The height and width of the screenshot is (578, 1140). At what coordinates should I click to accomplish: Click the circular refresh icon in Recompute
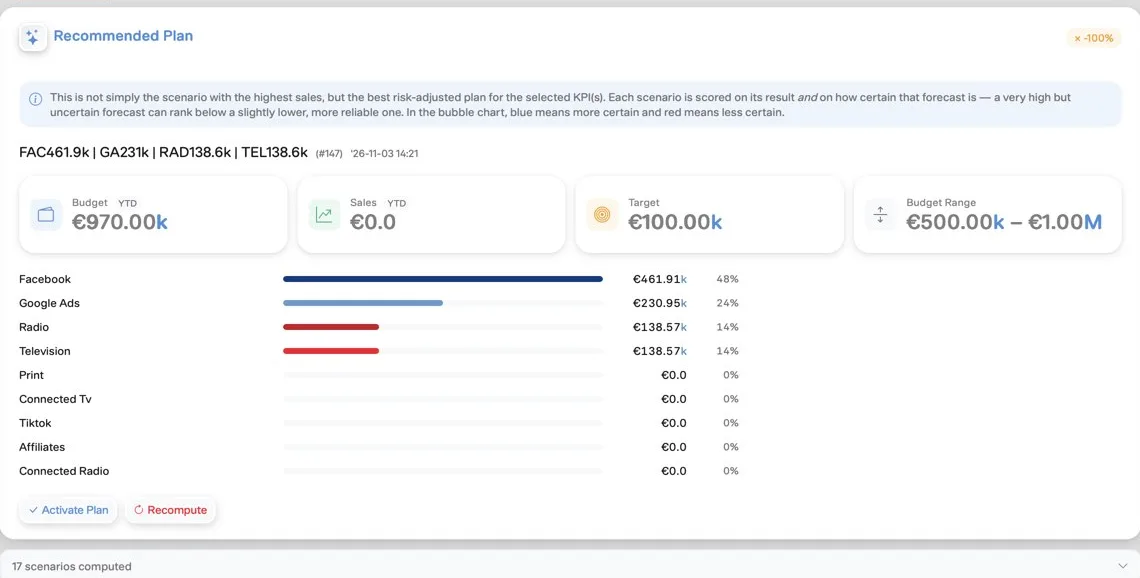pyautogui.click(x=139, y=510)
